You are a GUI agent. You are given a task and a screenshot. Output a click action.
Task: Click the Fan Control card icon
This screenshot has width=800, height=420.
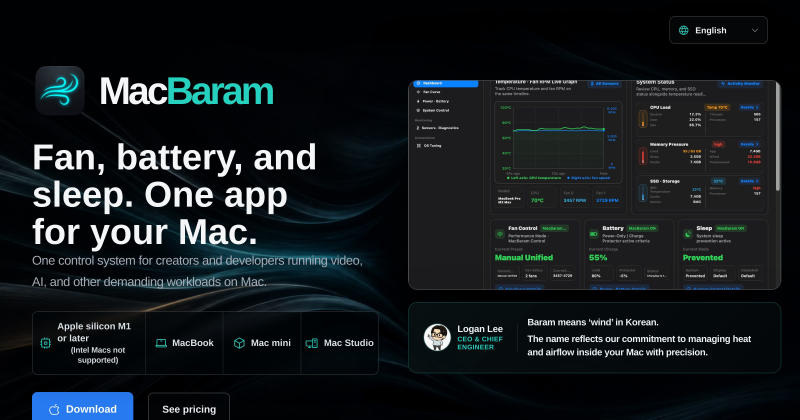[x=500, y=234]
